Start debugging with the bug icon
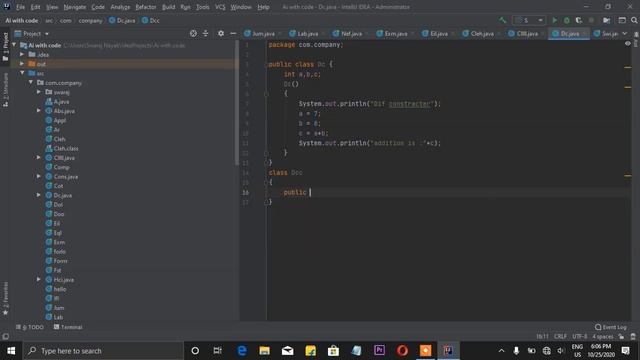The height and width of the screenshot is (360, 640). tap(567, 20)
